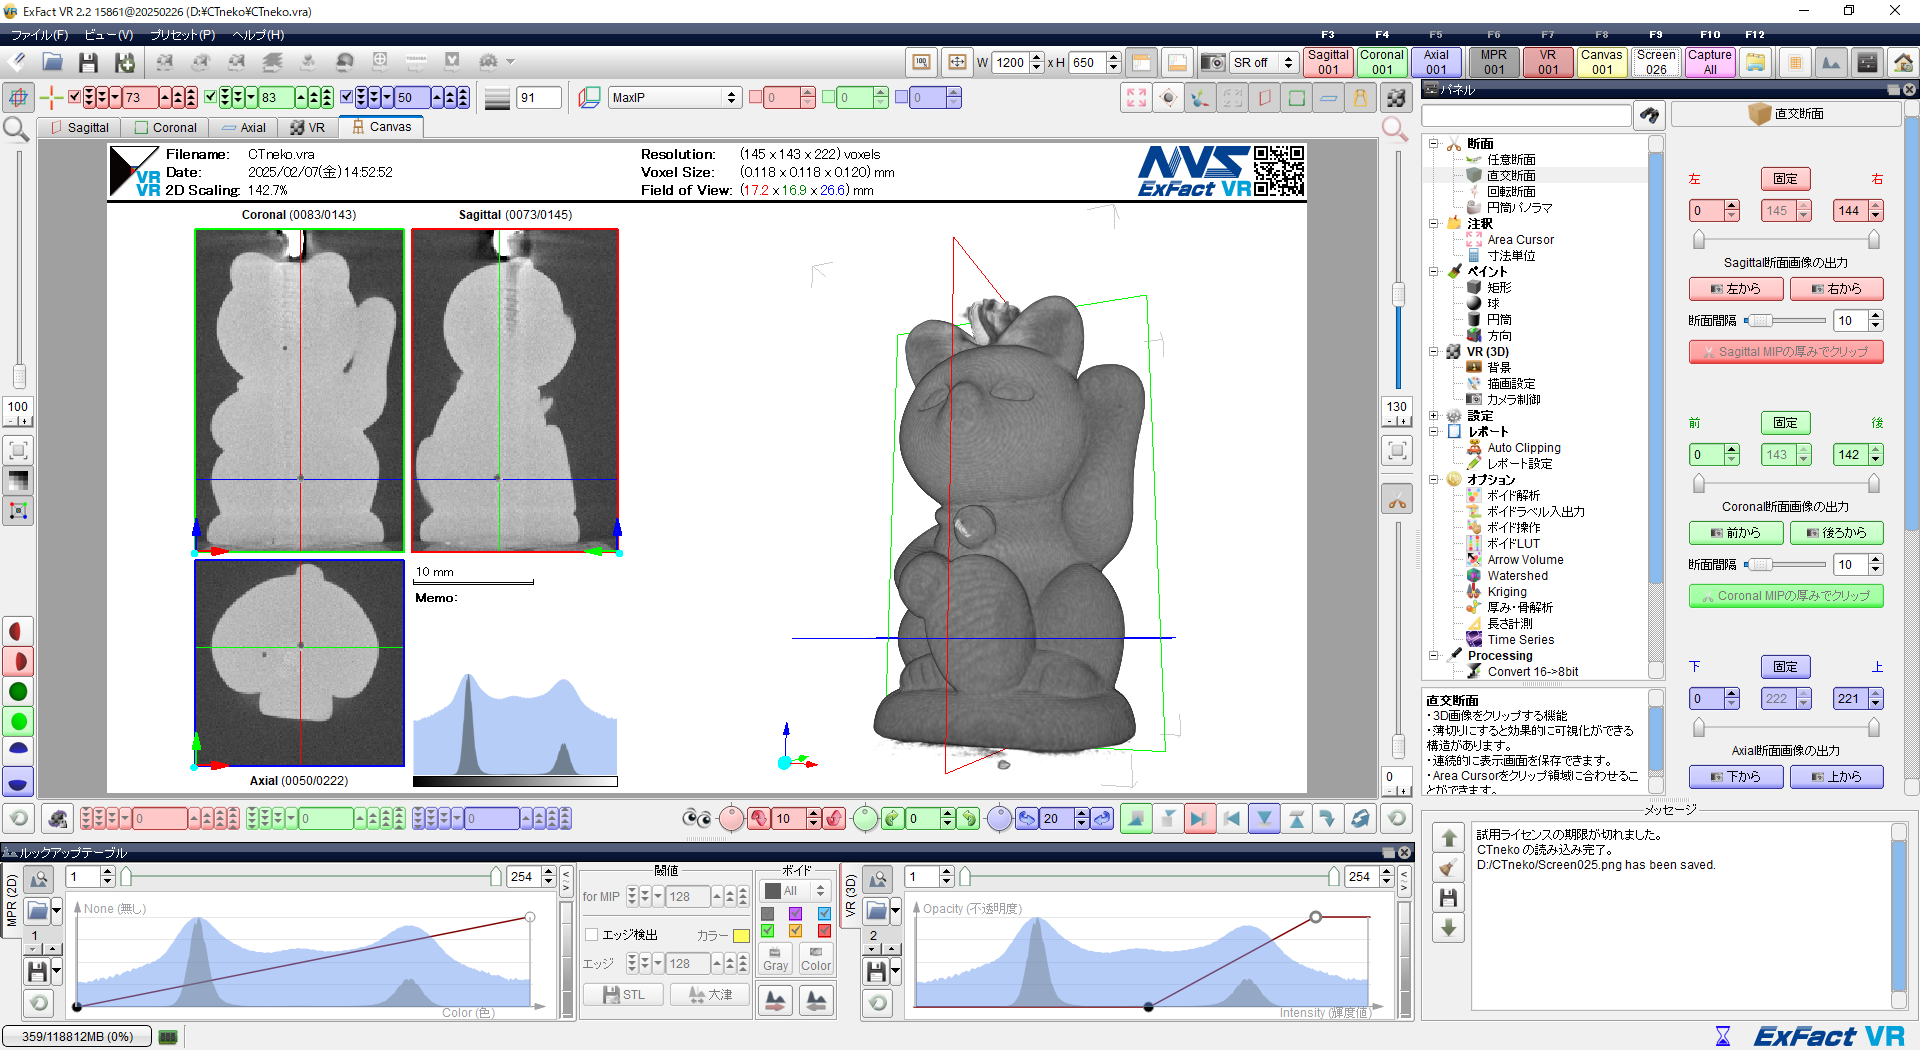The height and width of the screenshot is (1050, 1920).
Task: Click the scissors clipping icon
Action: click(x=1397, y=501)
